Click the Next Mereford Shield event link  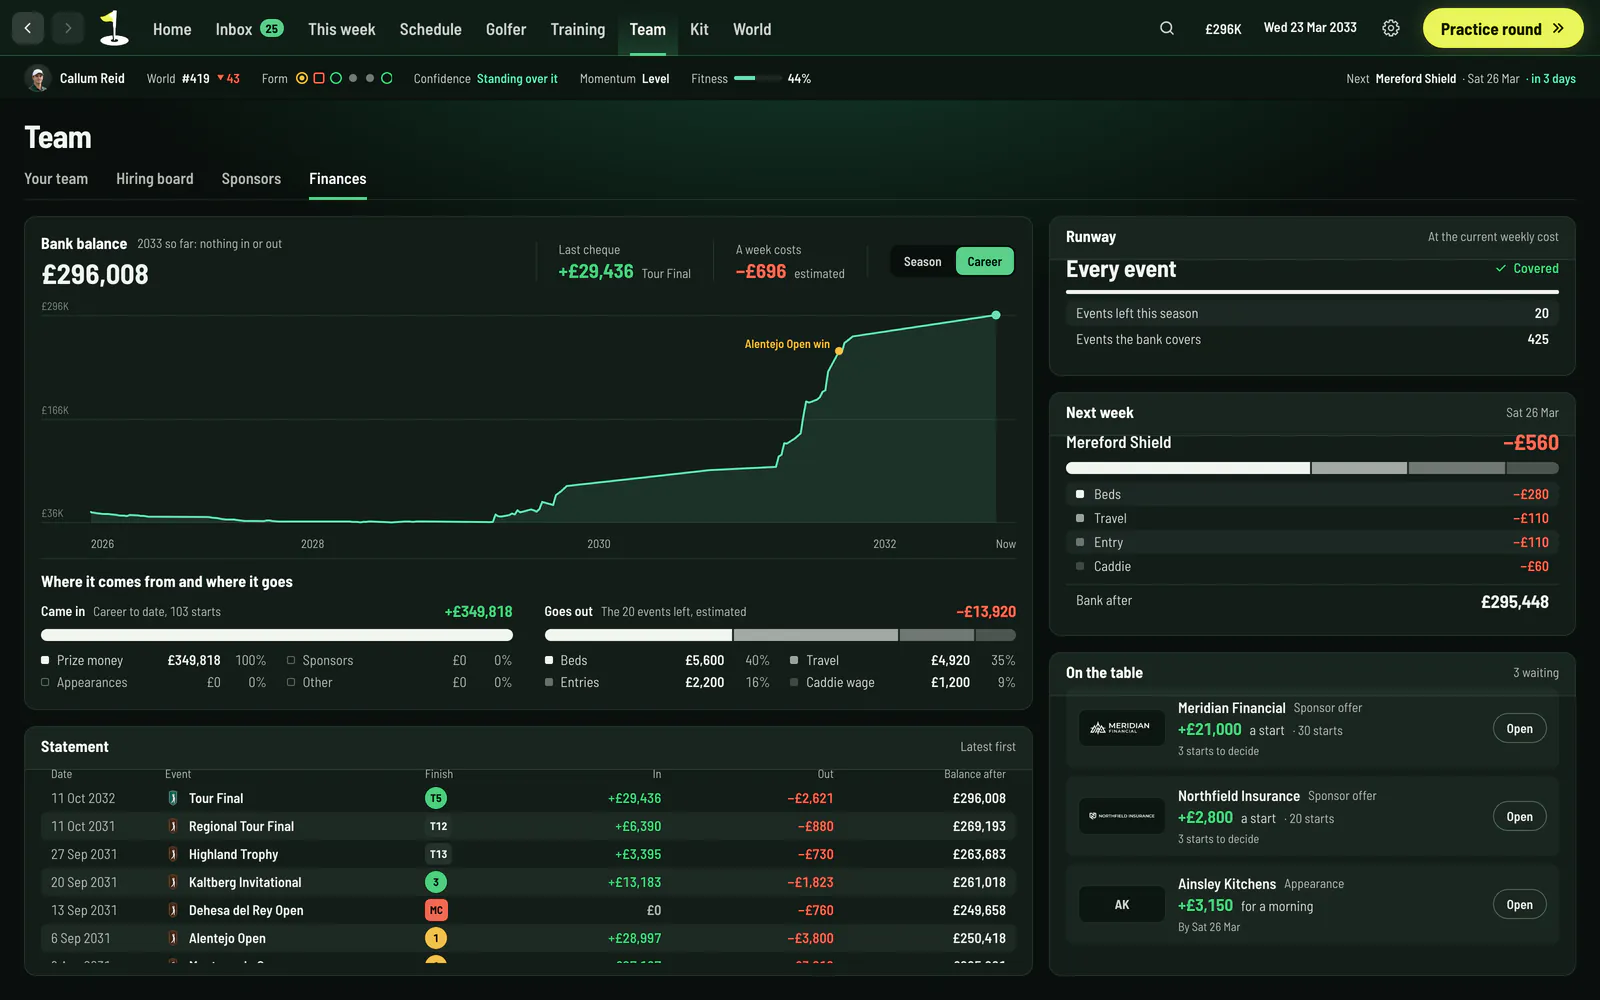1460,78
